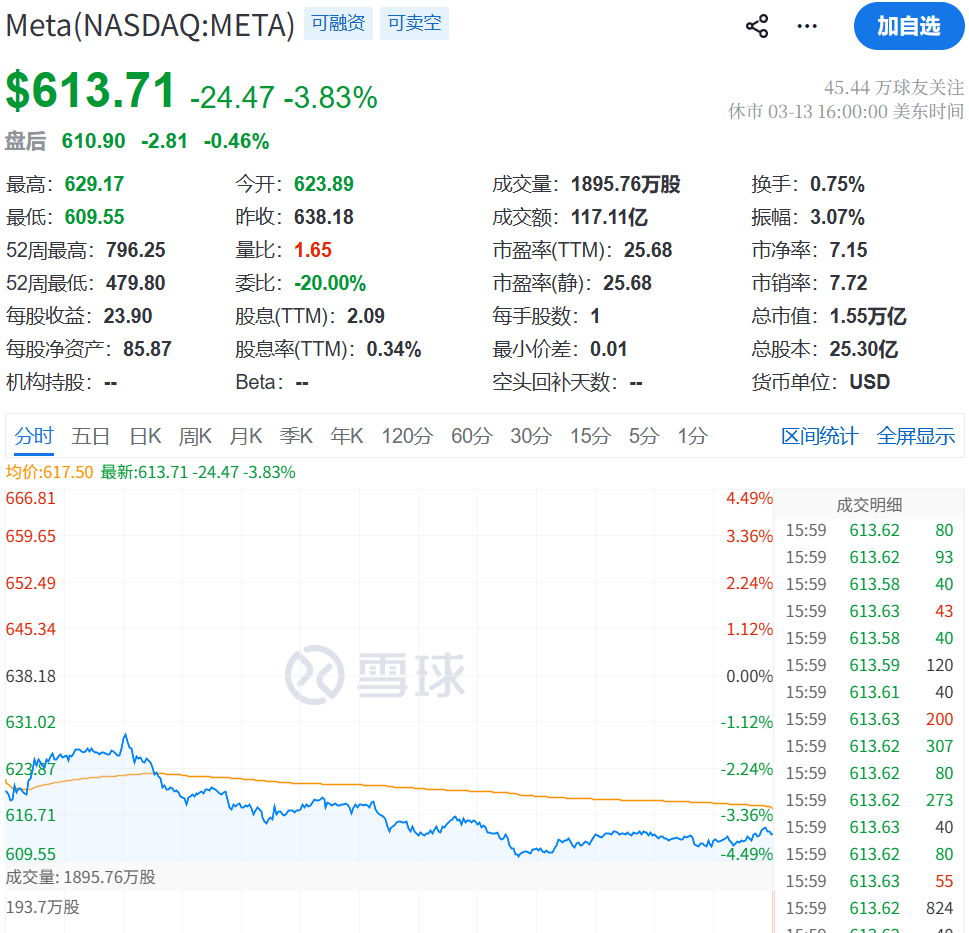Click the share icon
This screenshot has height=933, width=969.
[757, 27]
